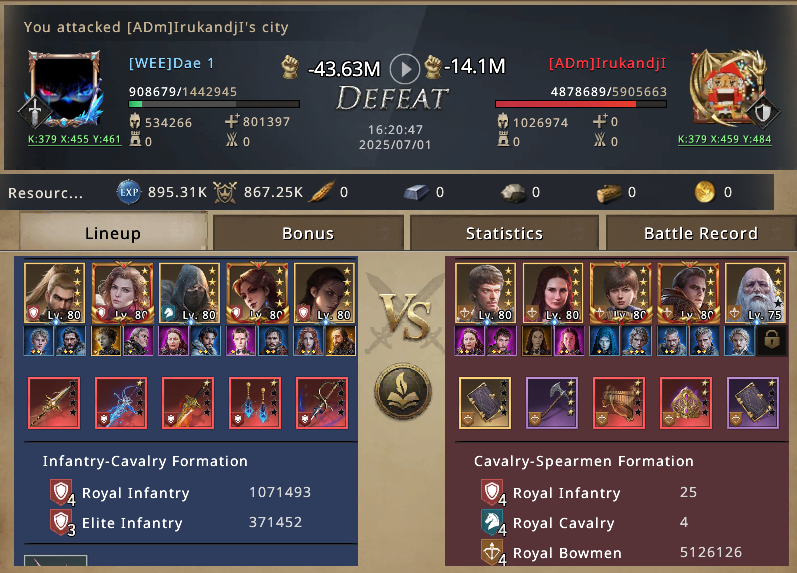The height and width of the screenshot is (573, 797).
Task: View the attacker's sword equipment icon
Action: (54, 403)
